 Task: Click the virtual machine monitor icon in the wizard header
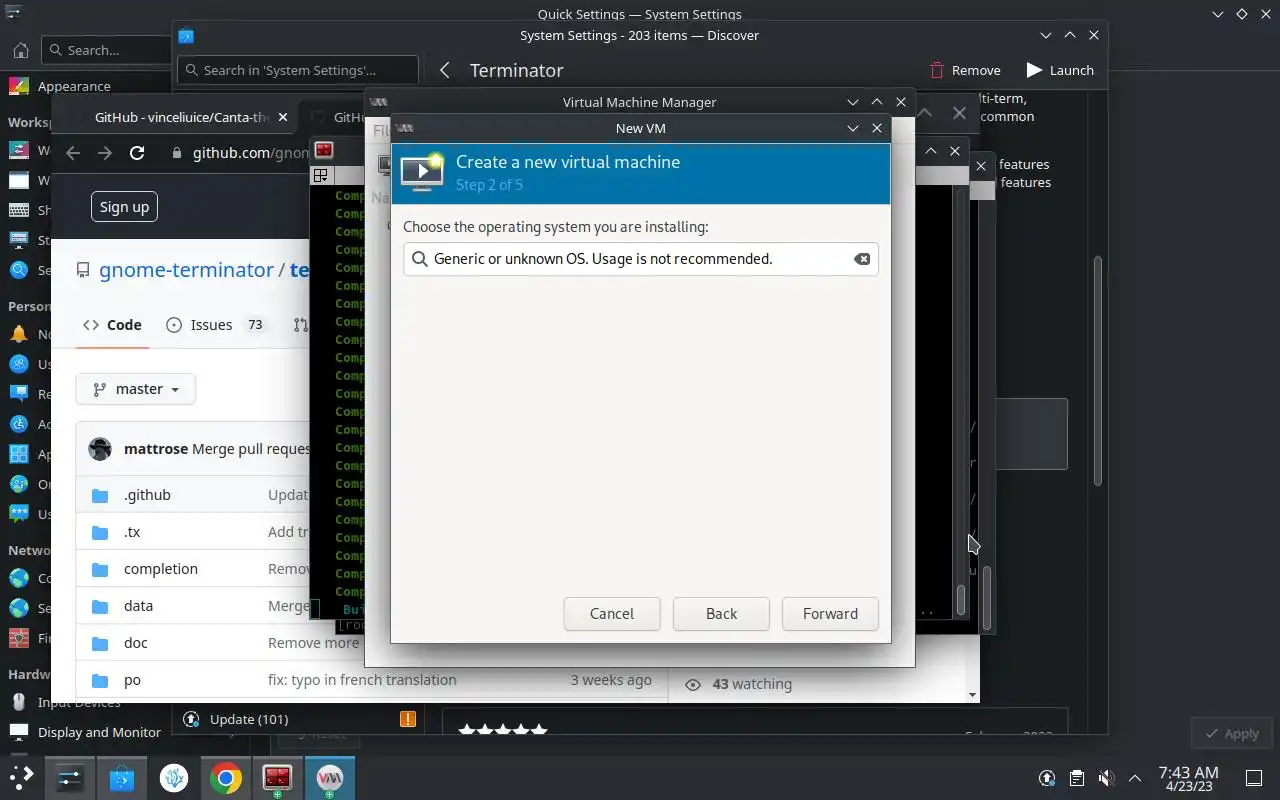click(x=422, y=171)
